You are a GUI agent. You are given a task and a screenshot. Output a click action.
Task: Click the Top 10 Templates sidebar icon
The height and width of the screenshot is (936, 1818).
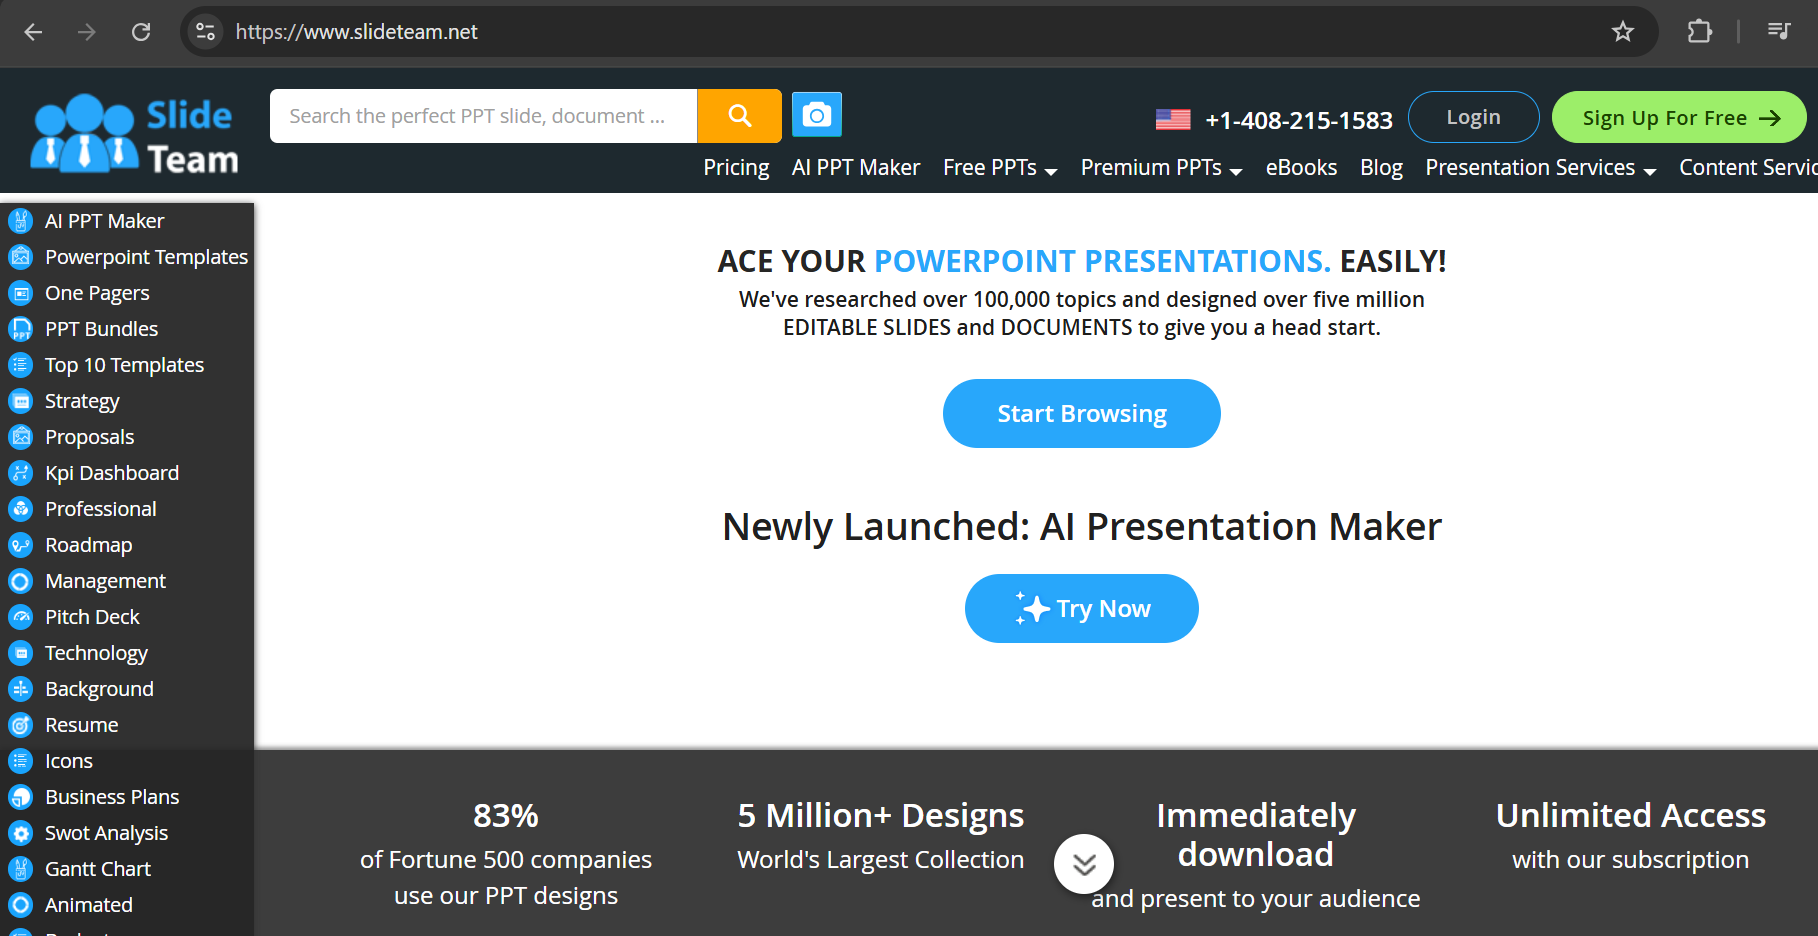pos(21,365)
